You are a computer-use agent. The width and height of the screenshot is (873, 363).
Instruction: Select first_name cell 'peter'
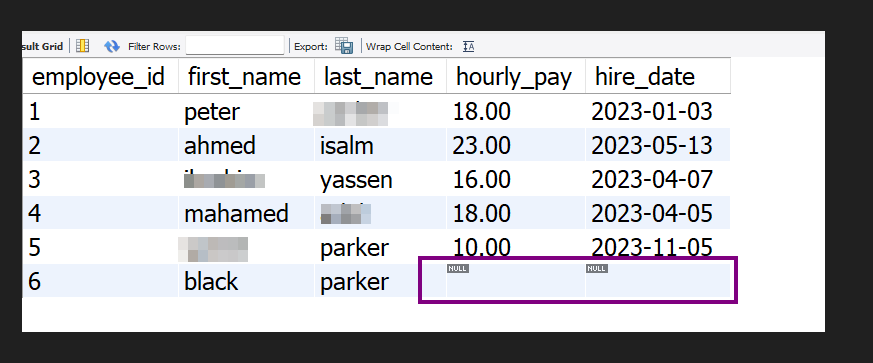click(246, 111)
